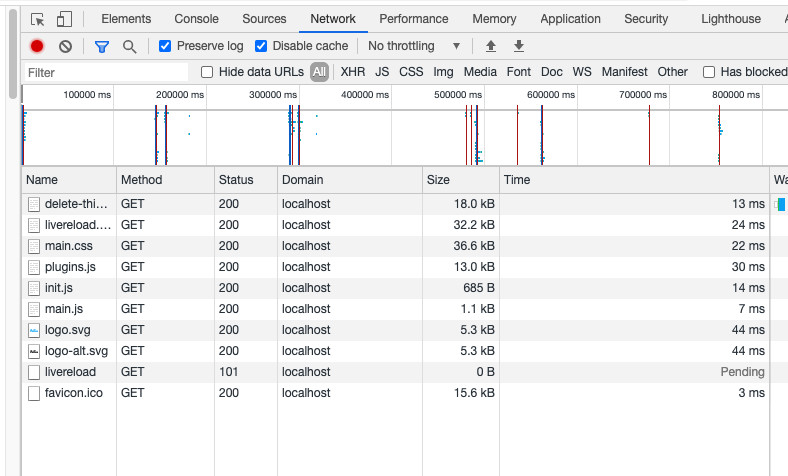
Task: Stop recording network log with red button
Action: (37, 46)
